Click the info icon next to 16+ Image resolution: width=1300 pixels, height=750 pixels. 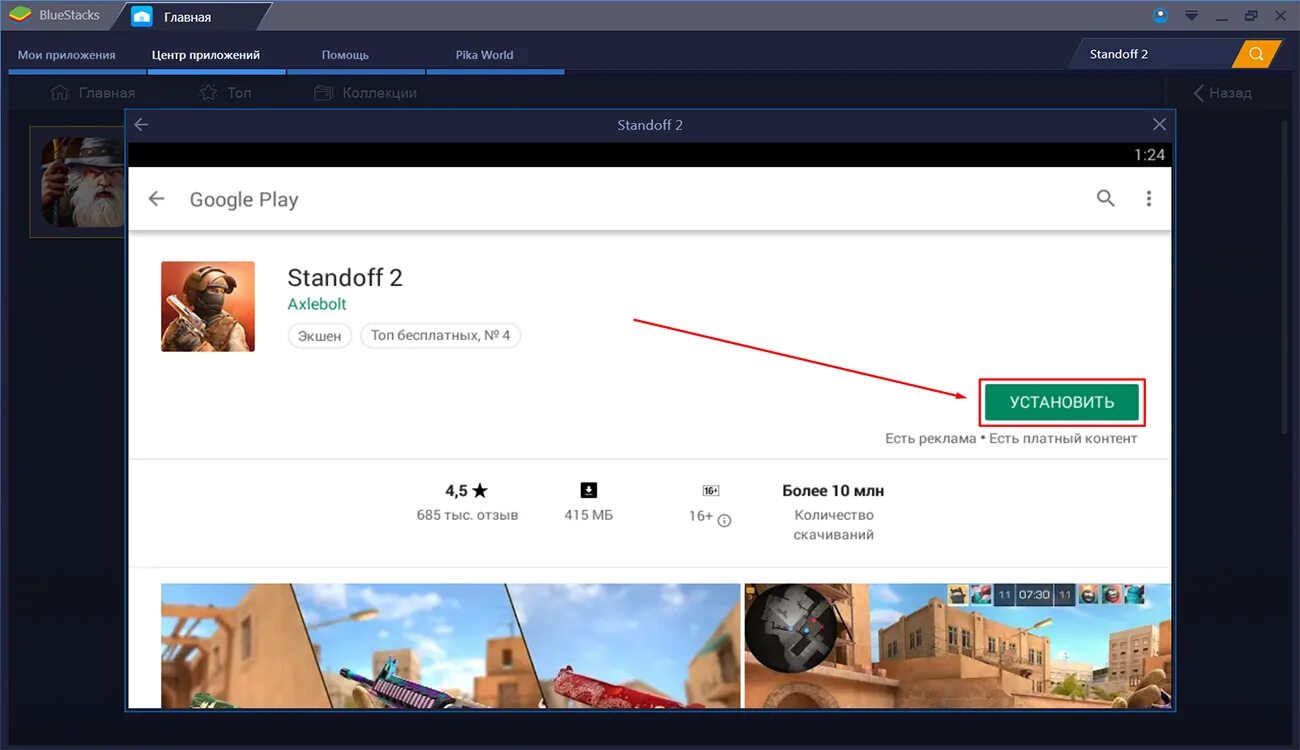[724, 520]
